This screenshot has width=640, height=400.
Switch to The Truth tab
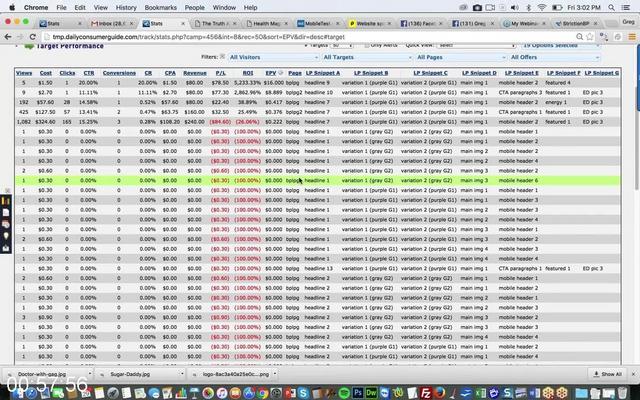click(214, 24)
